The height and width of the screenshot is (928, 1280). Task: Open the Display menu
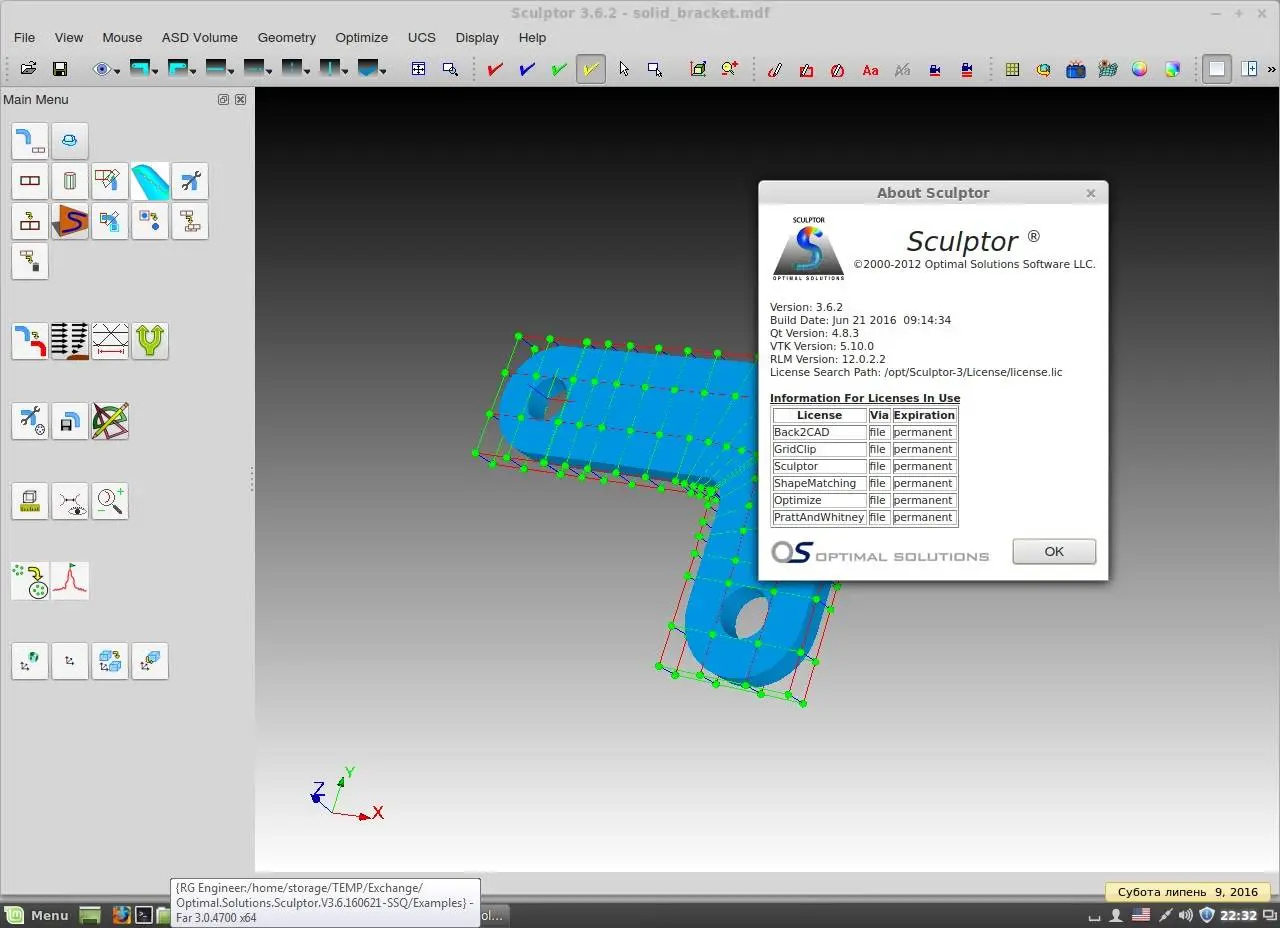click(477, 37)
